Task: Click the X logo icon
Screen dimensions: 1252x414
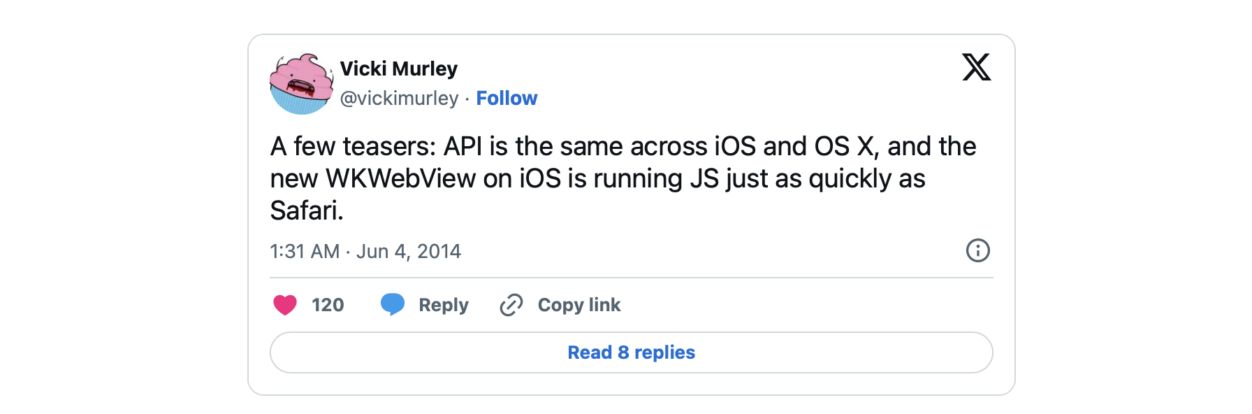Action: pyautogui.click(x=976, y=68)
